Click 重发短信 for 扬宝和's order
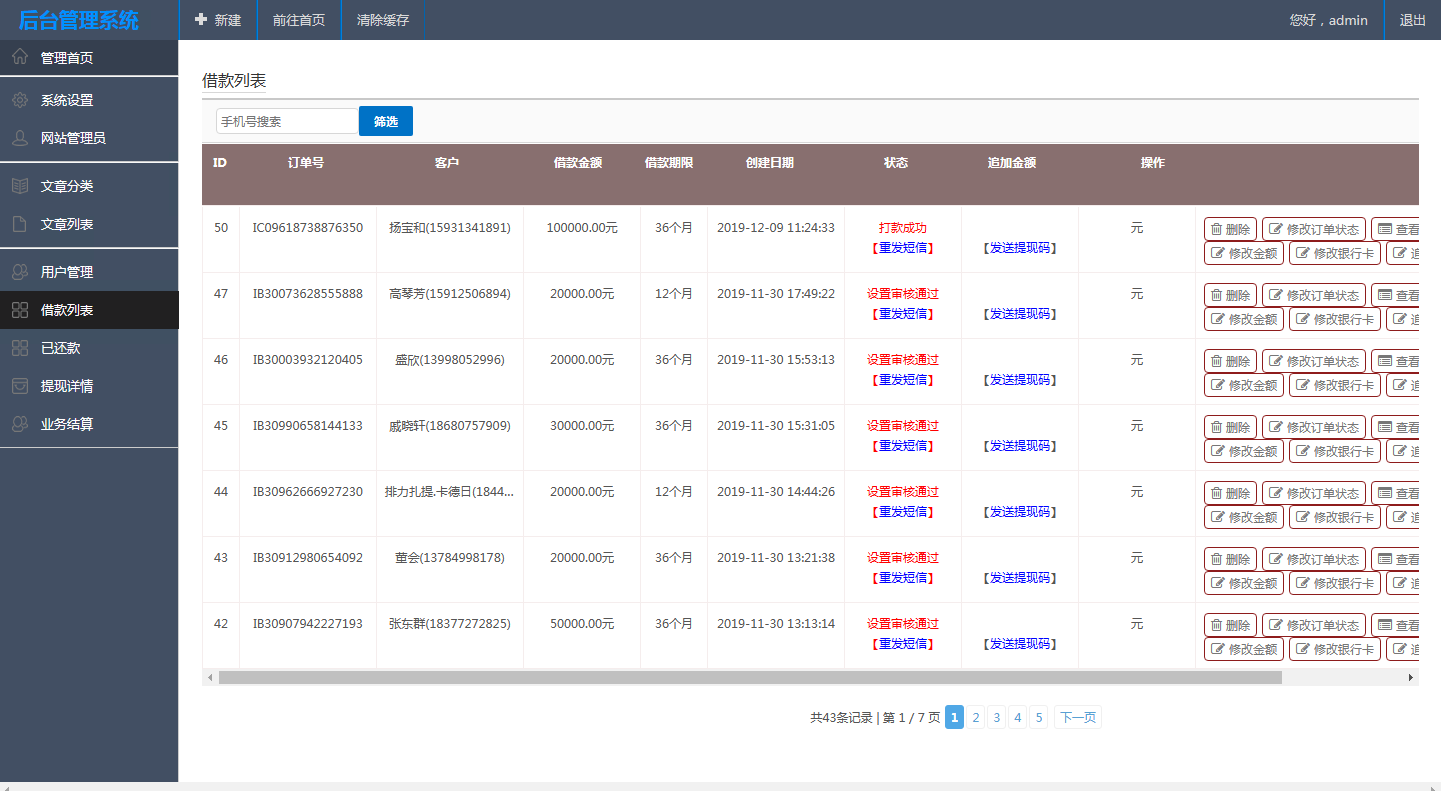Viewport: 1441px width, 791px height. point(903,248)
